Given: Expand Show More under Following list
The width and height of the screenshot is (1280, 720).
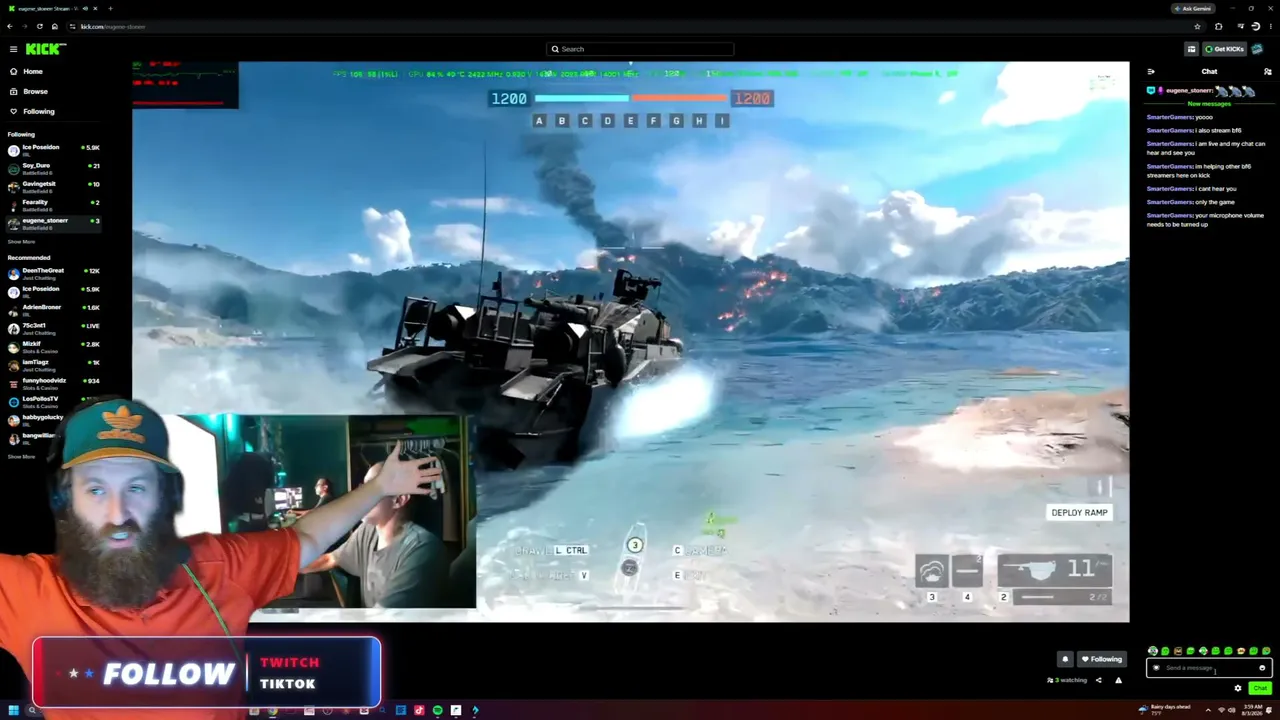Looking at the screenshot, I should pos(21,242).
